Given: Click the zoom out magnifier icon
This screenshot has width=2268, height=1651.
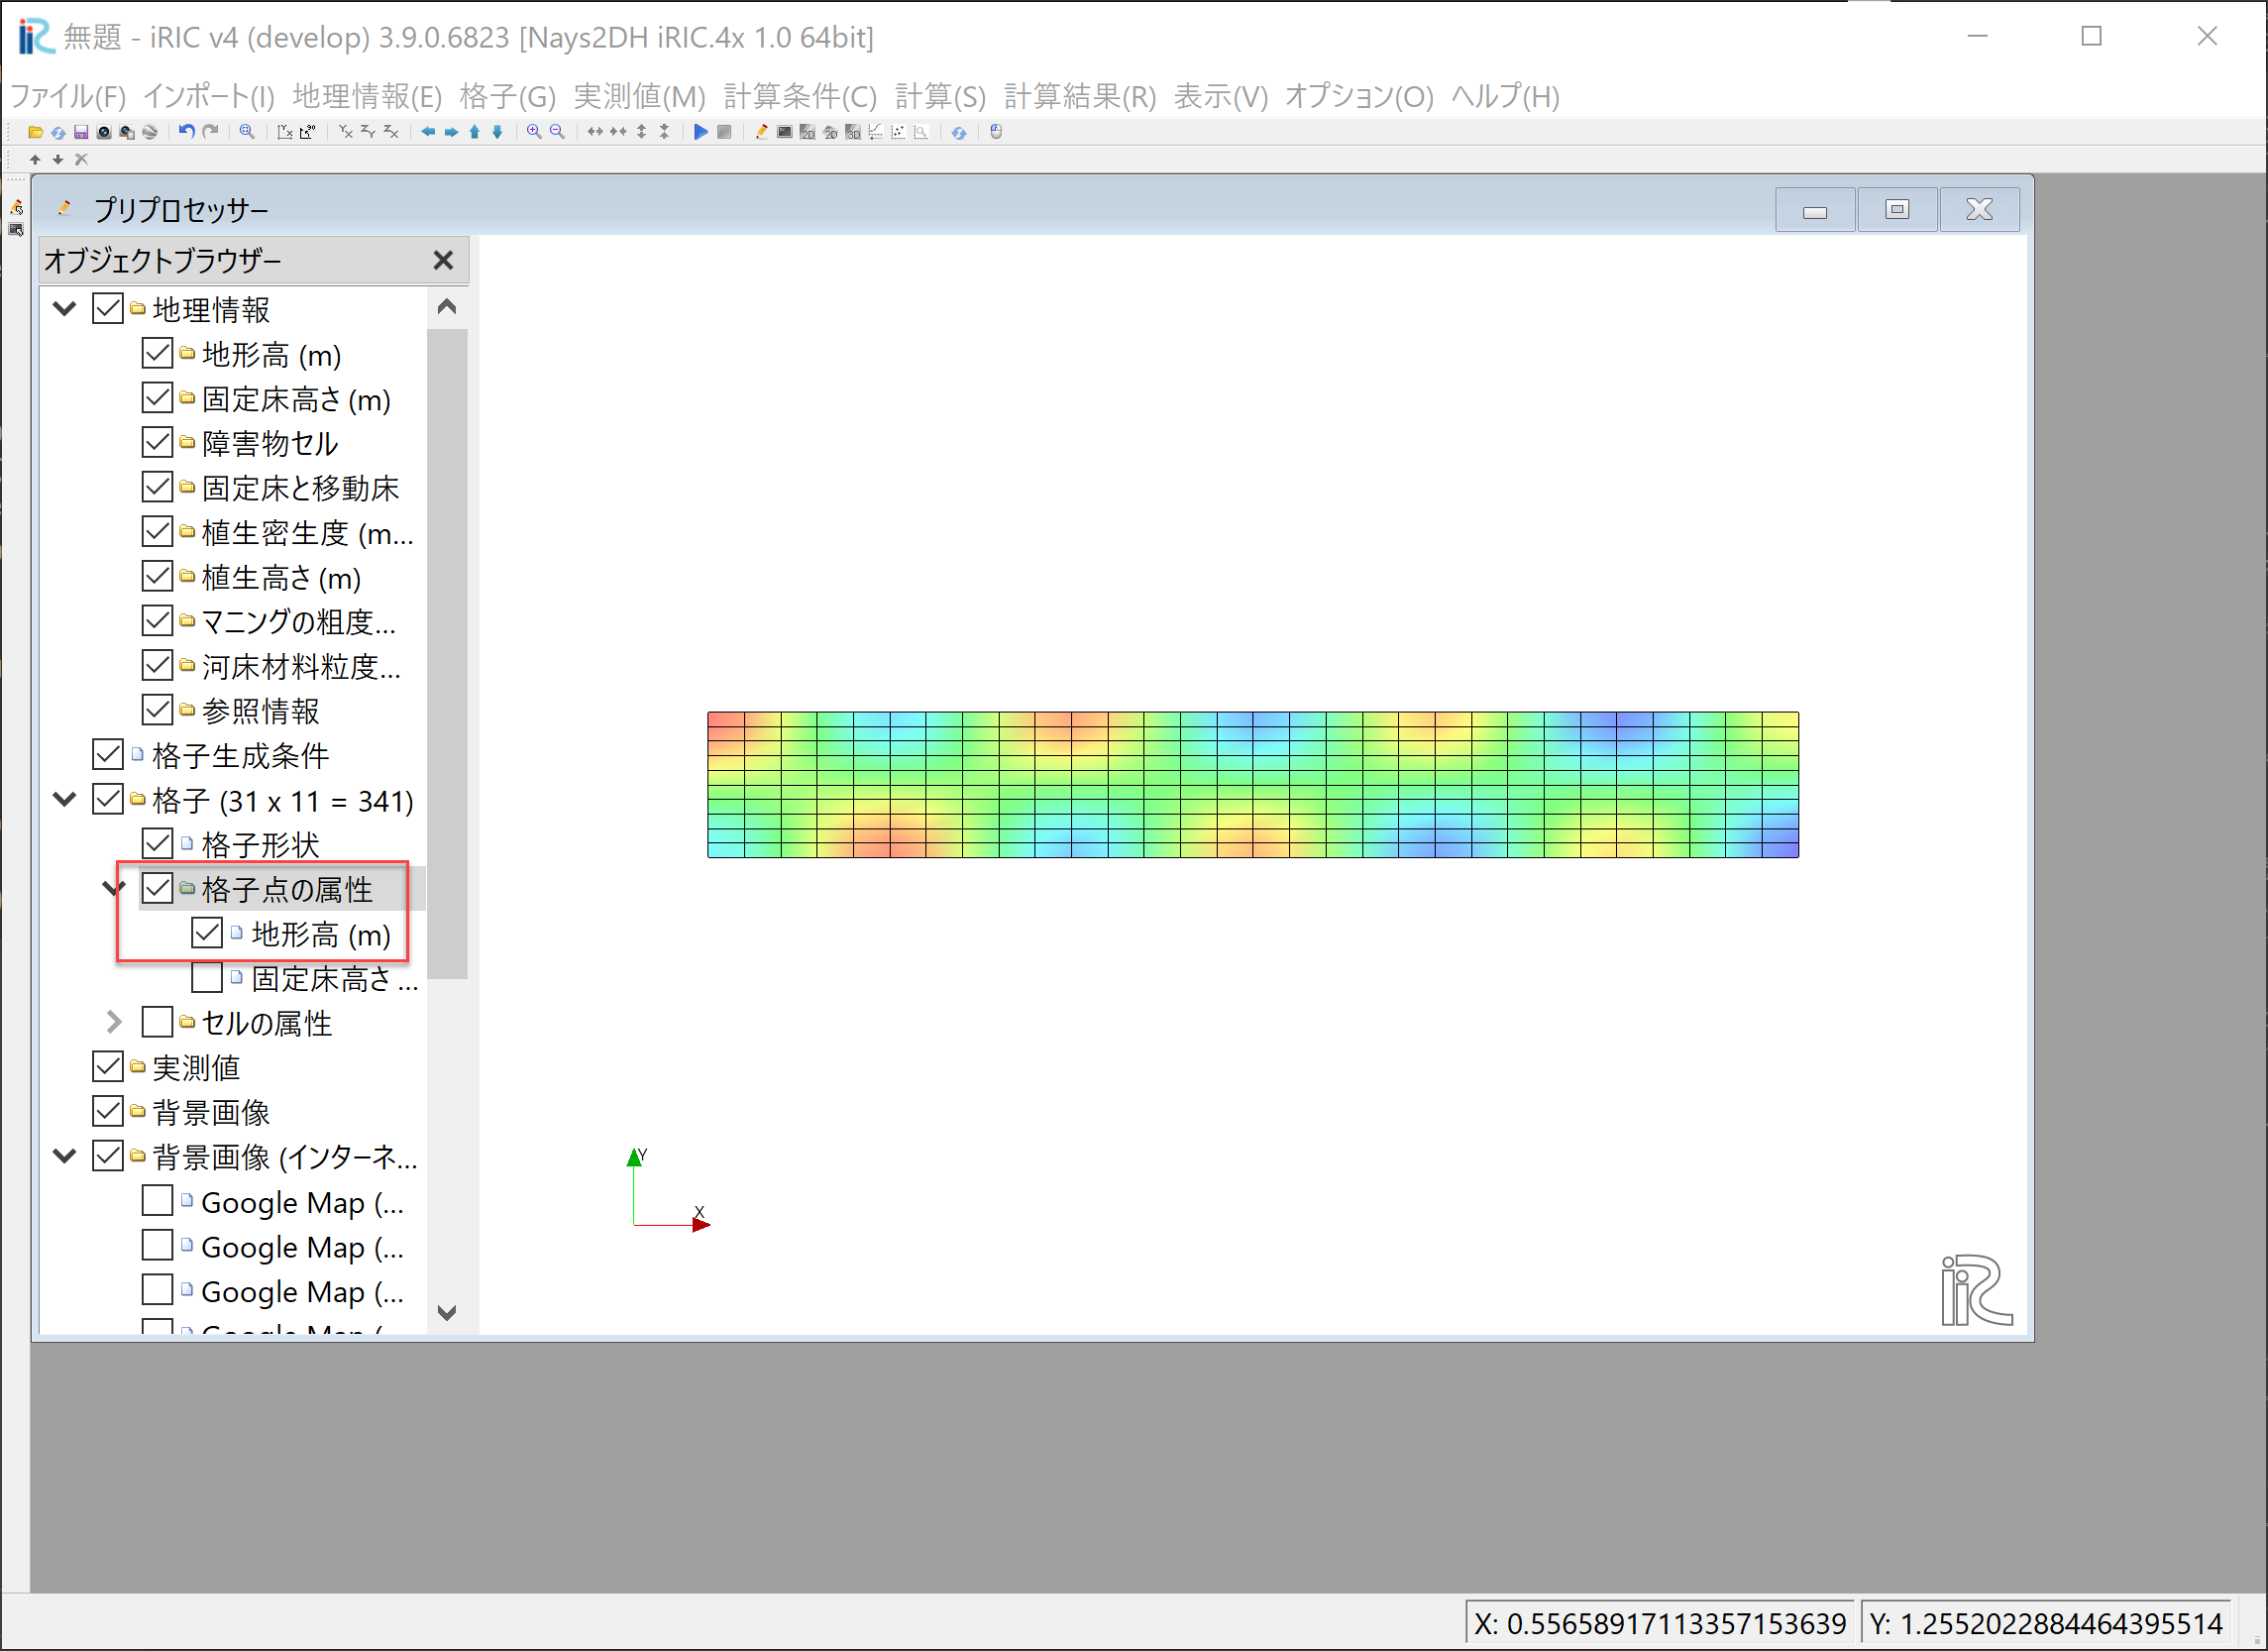Looking at the screenshot, I should pos(557,132).
